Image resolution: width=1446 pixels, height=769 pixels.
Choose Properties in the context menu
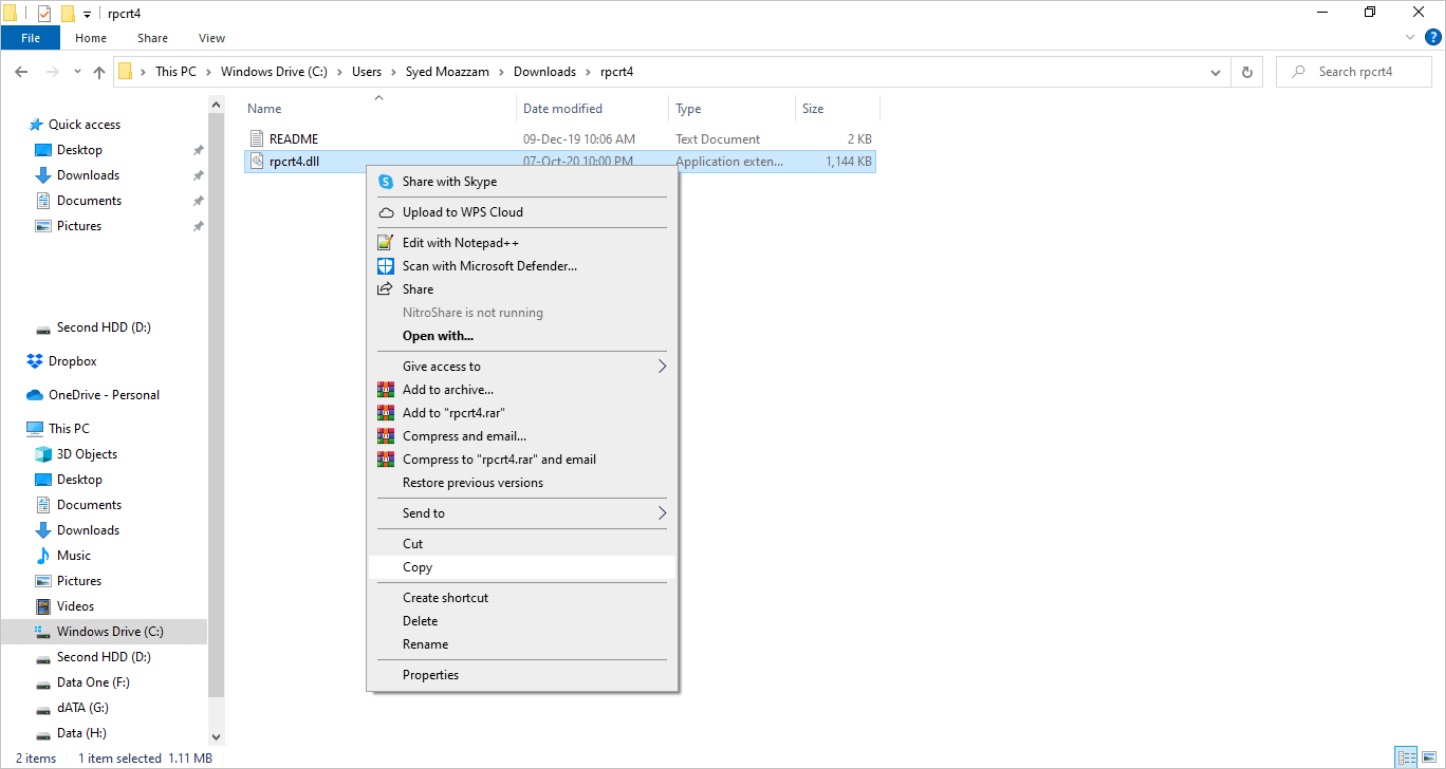point(430,675)
